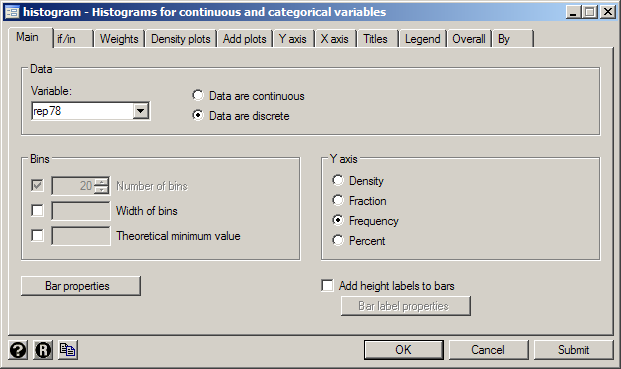Open the Variable dropdown arrow
The image size is (621, 369).
coord(141,111)
